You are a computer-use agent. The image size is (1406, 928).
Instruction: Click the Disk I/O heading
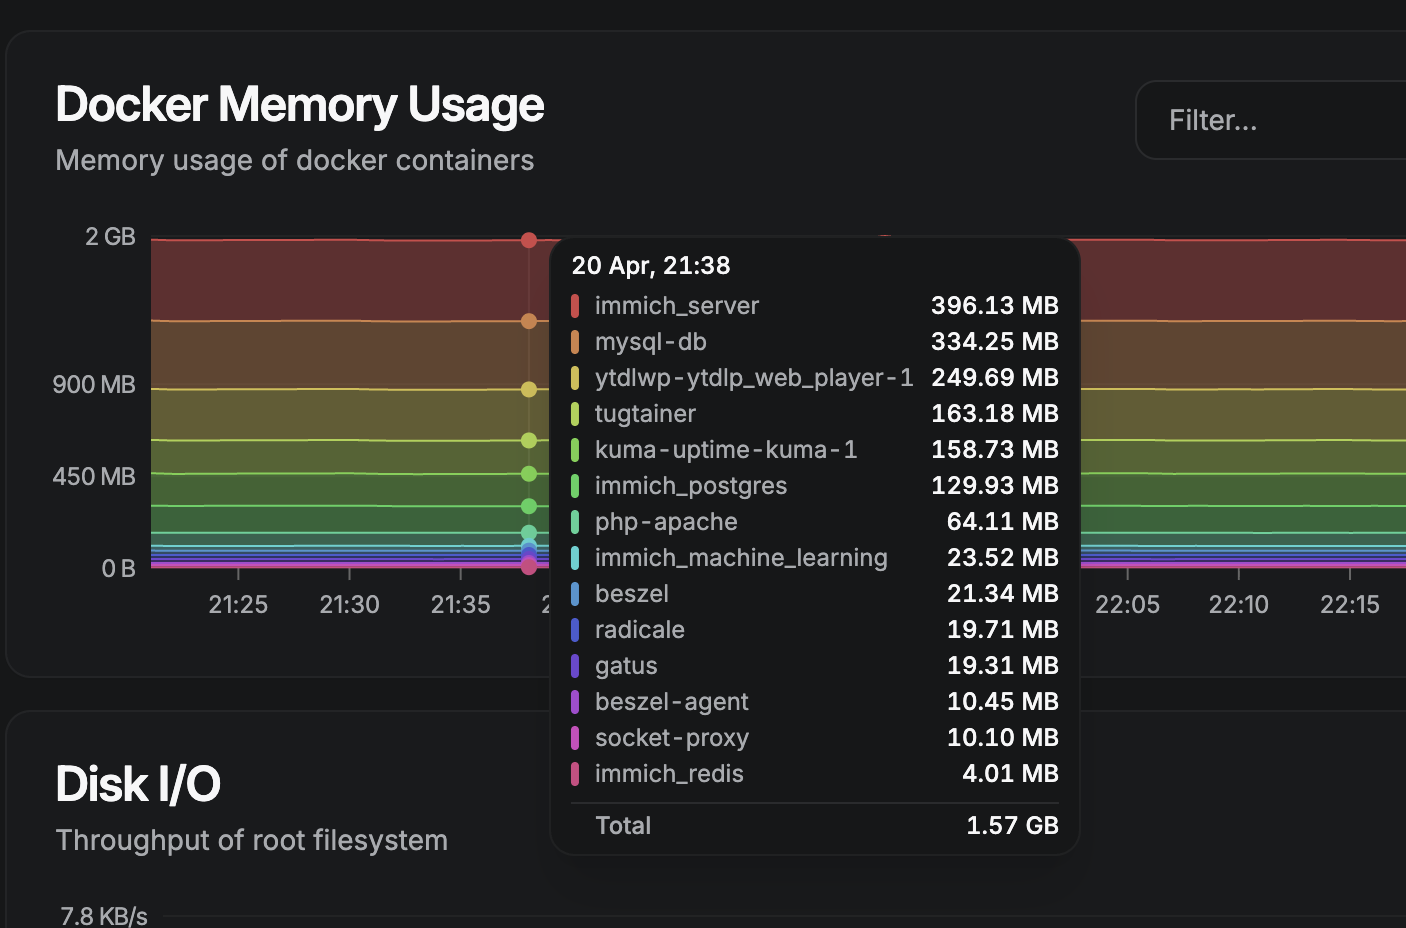[x=138, y=784]
